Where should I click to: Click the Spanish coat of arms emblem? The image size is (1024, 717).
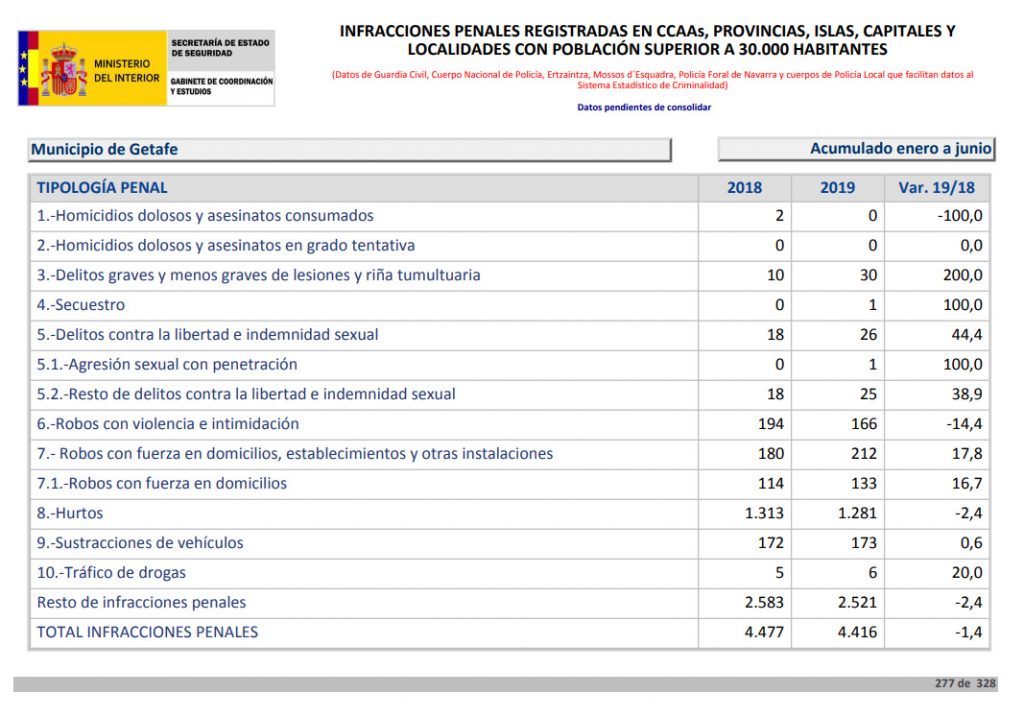click(64, 69)
